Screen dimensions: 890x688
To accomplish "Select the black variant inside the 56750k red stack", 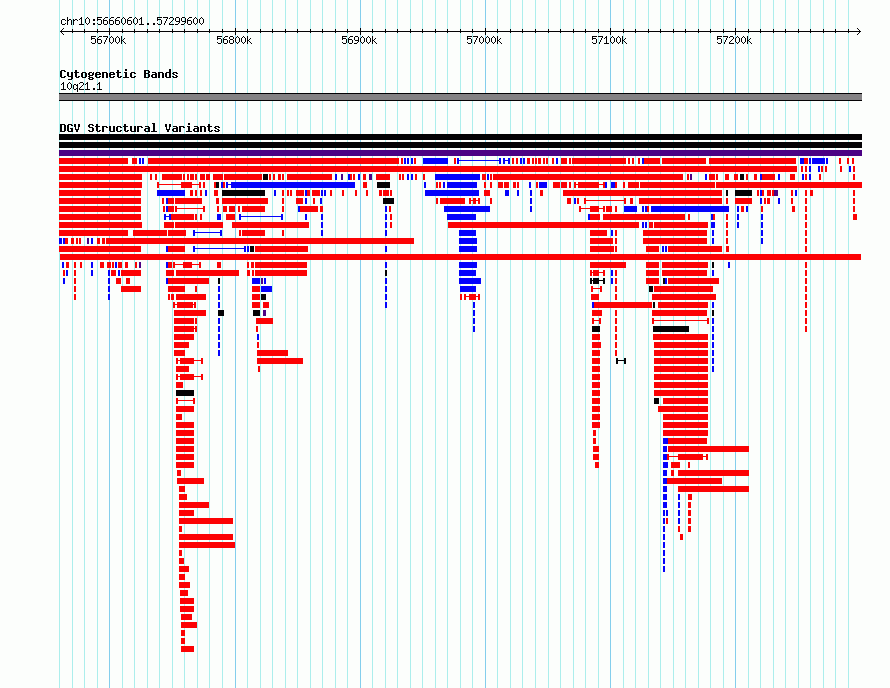I will click(185, 393).
